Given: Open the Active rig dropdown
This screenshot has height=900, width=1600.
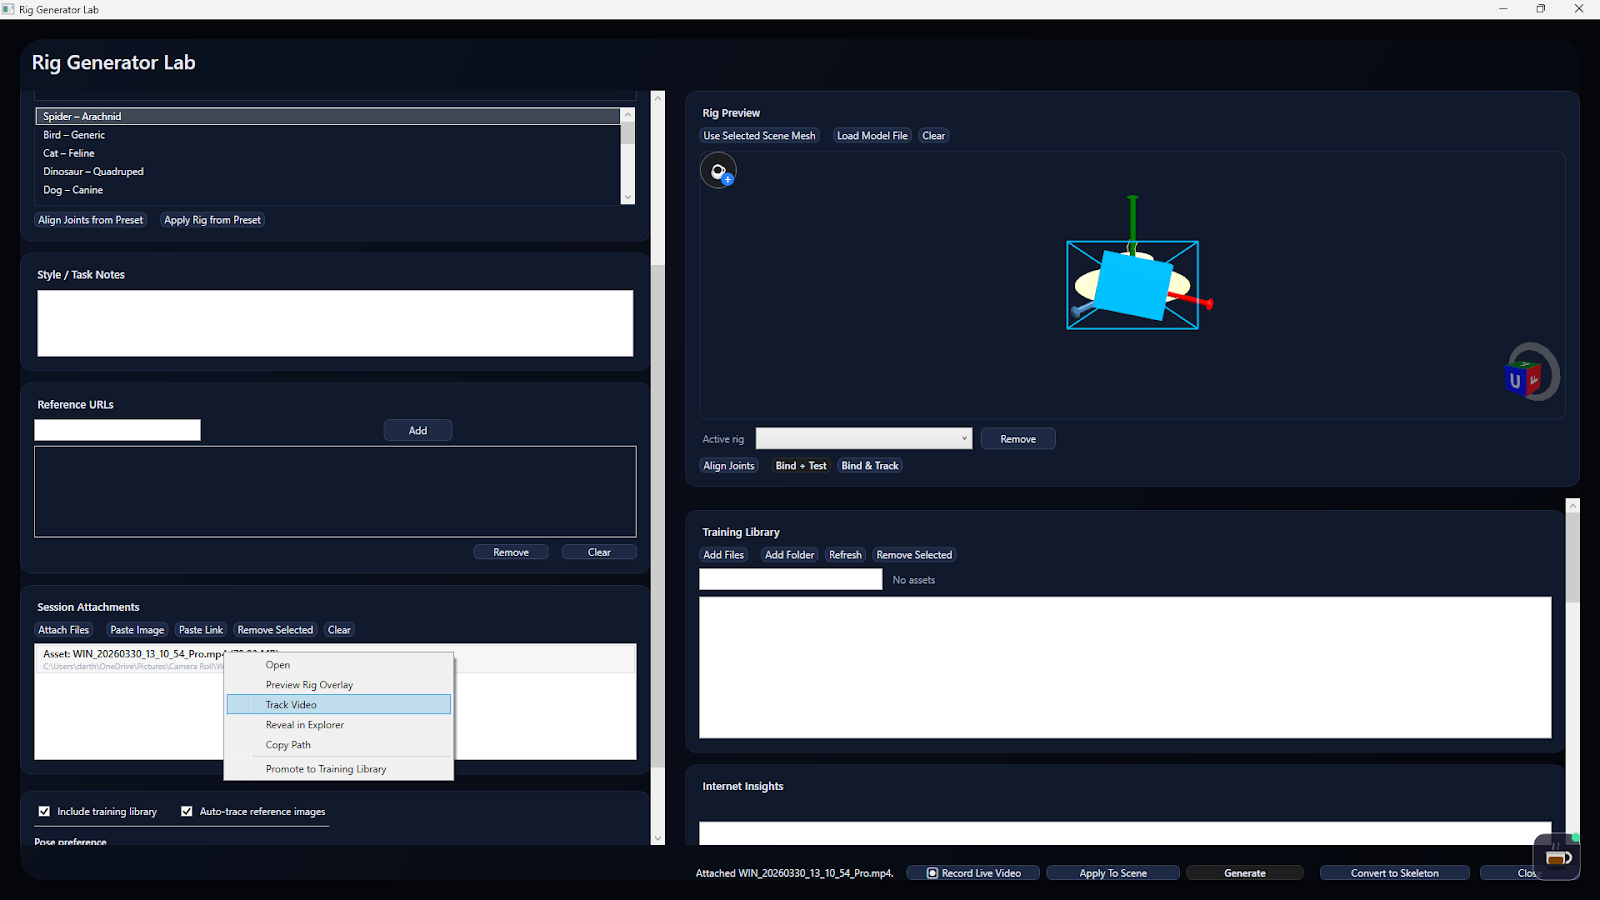Looking at the screenshot, I should [961, 438].
